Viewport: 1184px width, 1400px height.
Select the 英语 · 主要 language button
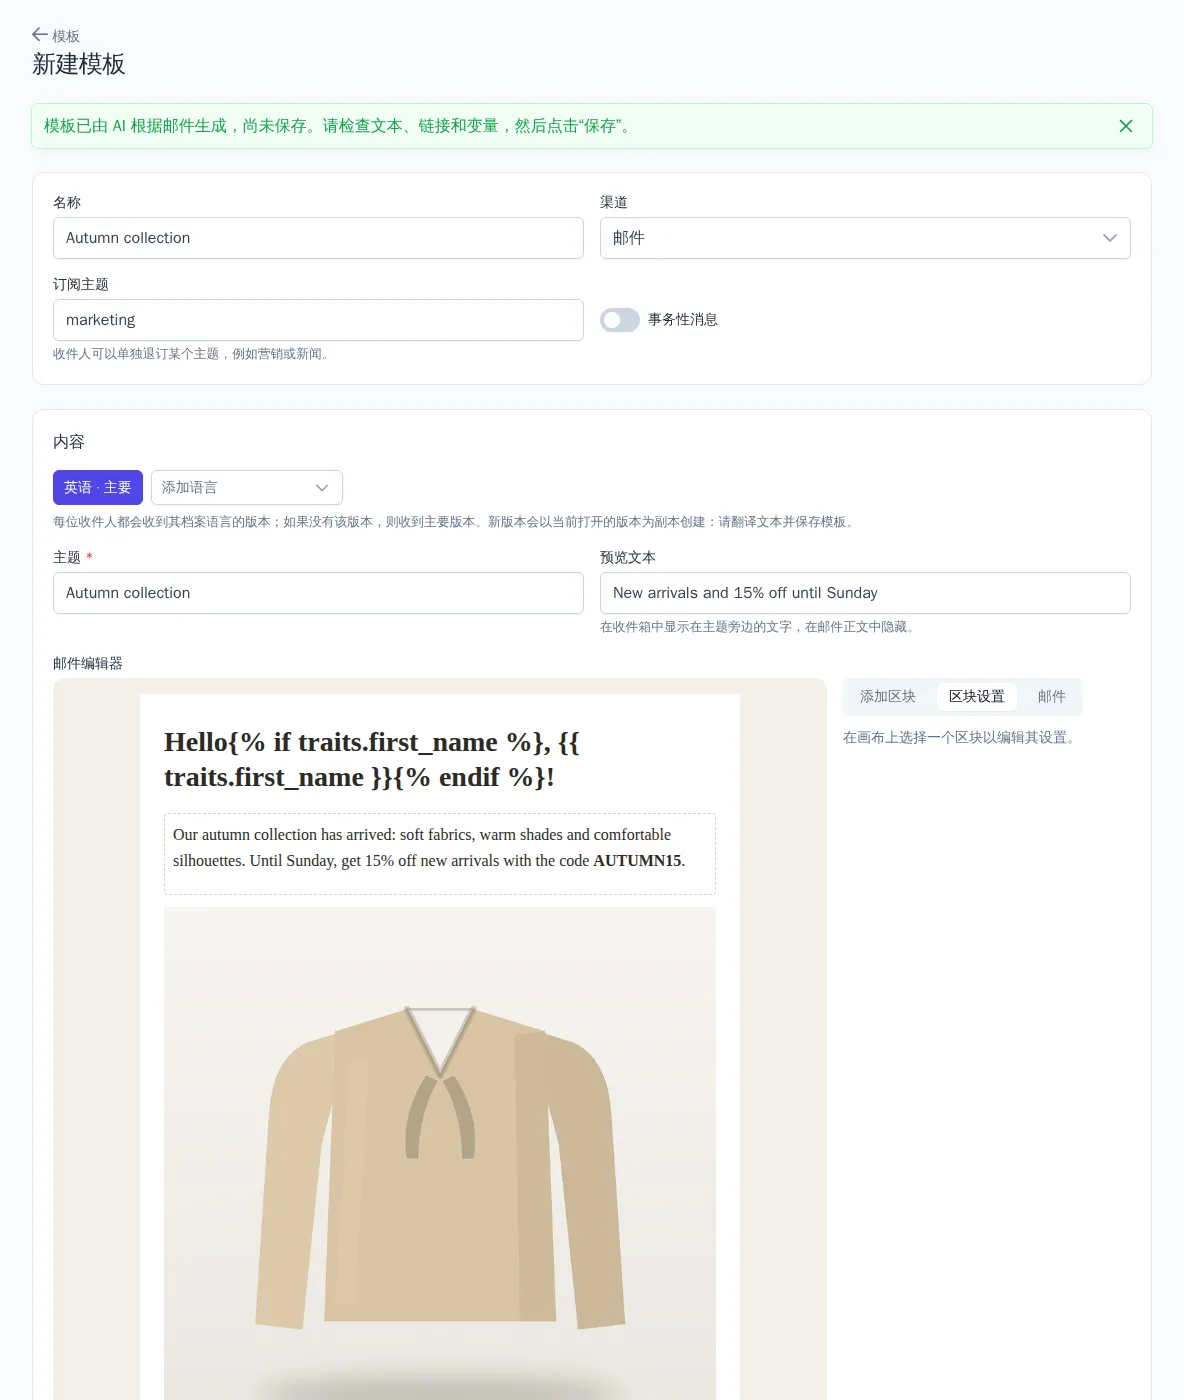click(98, 488)
